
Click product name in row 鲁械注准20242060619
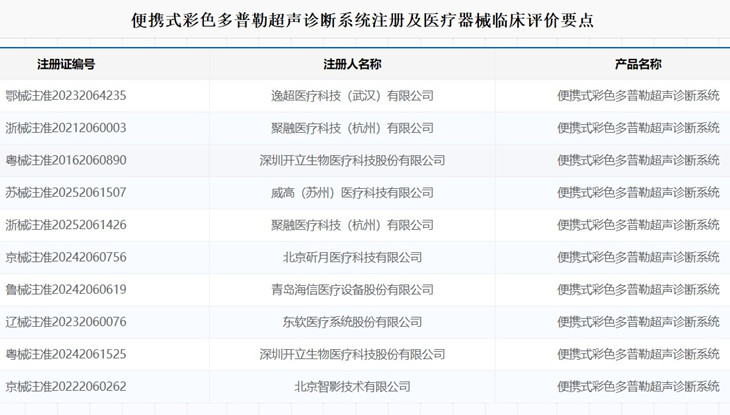(638, 290)
